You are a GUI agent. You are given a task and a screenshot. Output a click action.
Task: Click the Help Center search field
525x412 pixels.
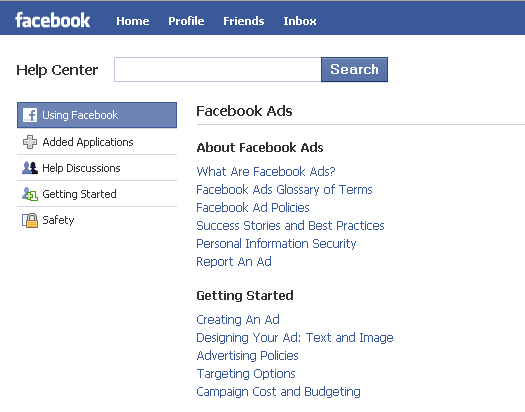pyautogui.click(x=218, y=70)
